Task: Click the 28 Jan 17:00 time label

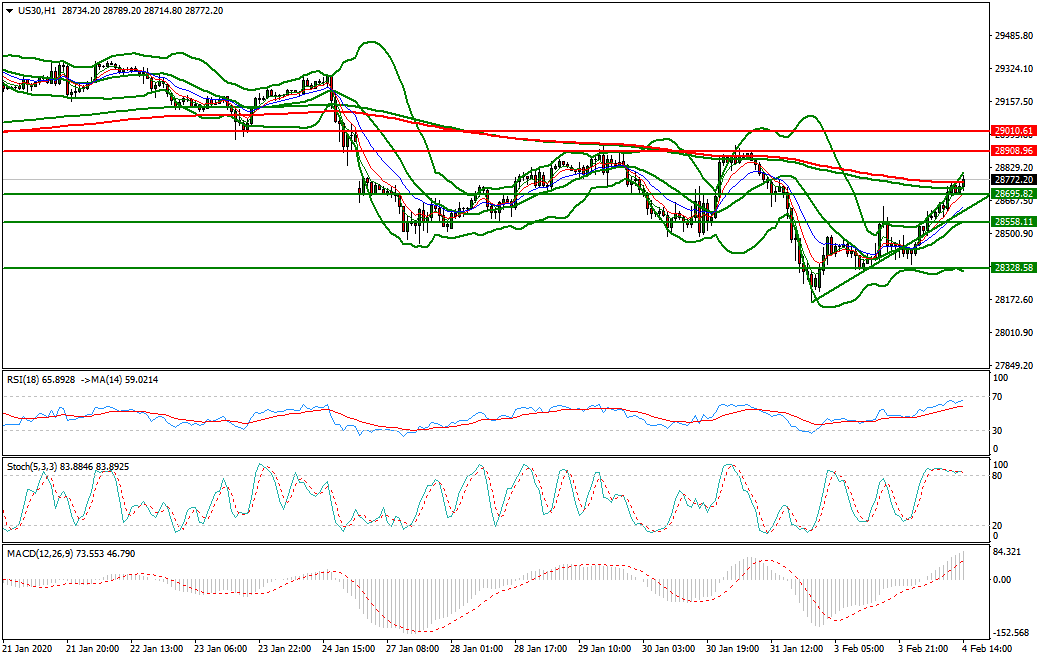Action: [x=541, y=649]
